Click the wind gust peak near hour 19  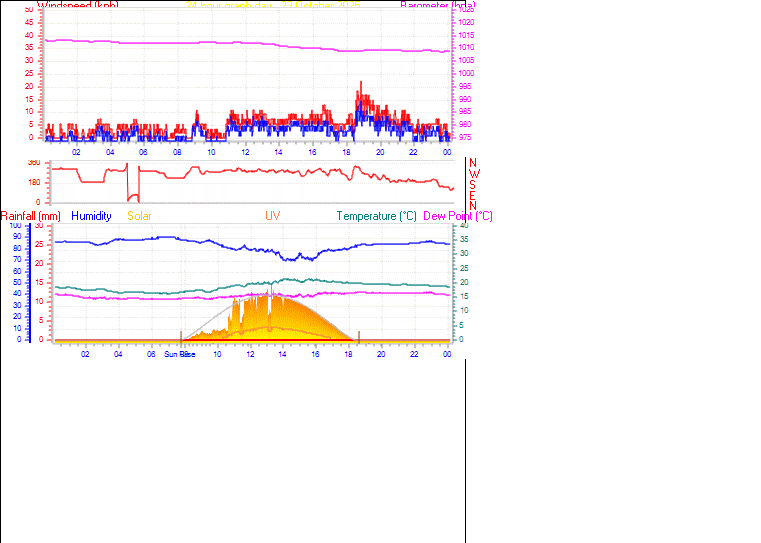pos(360,84)
